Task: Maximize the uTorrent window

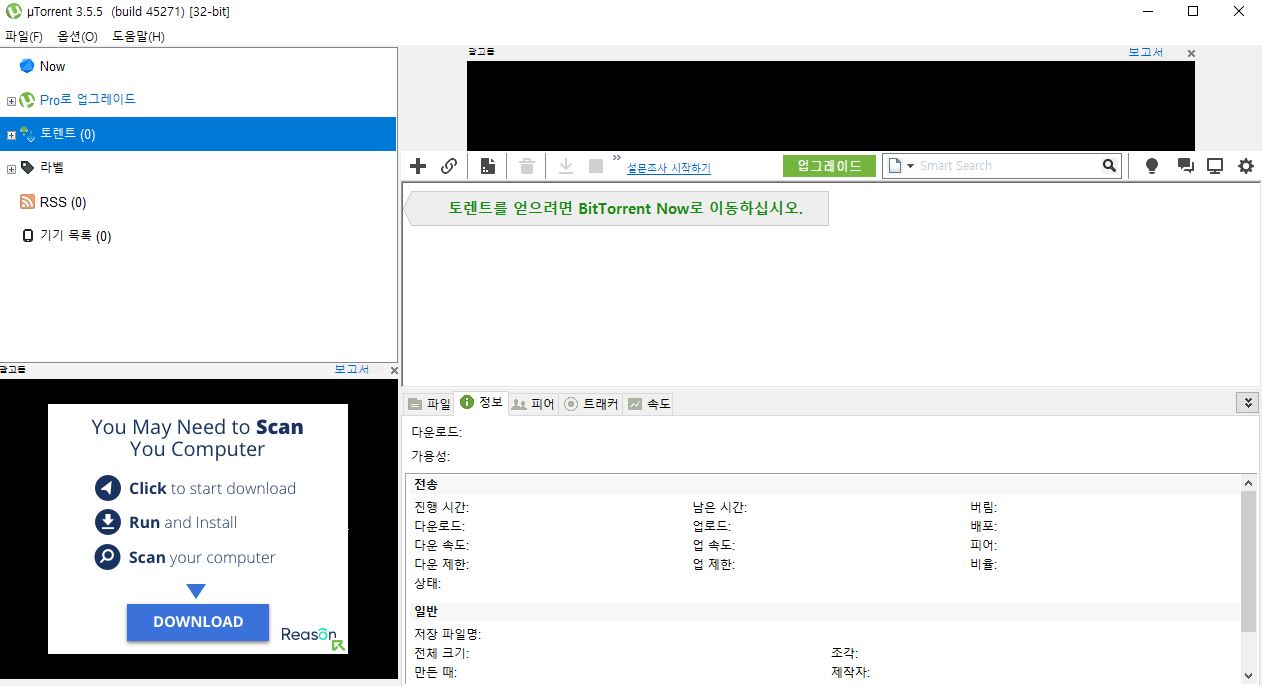Action: point(1193,11)
